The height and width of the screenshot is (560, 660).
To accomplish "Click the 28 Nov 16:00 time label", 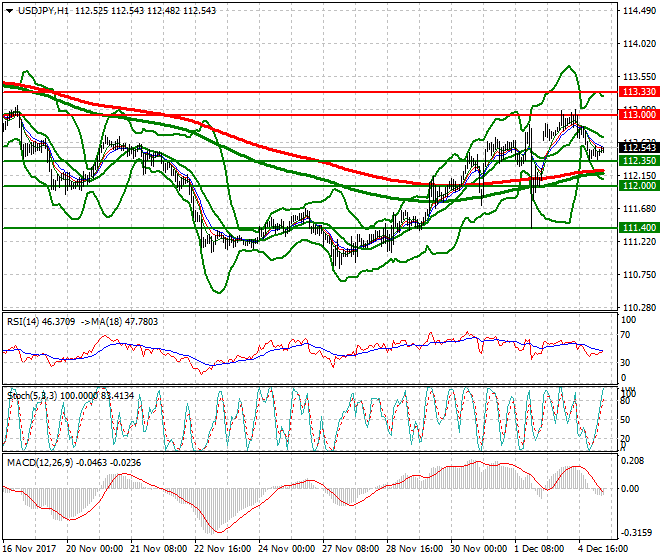I will 415,549.
